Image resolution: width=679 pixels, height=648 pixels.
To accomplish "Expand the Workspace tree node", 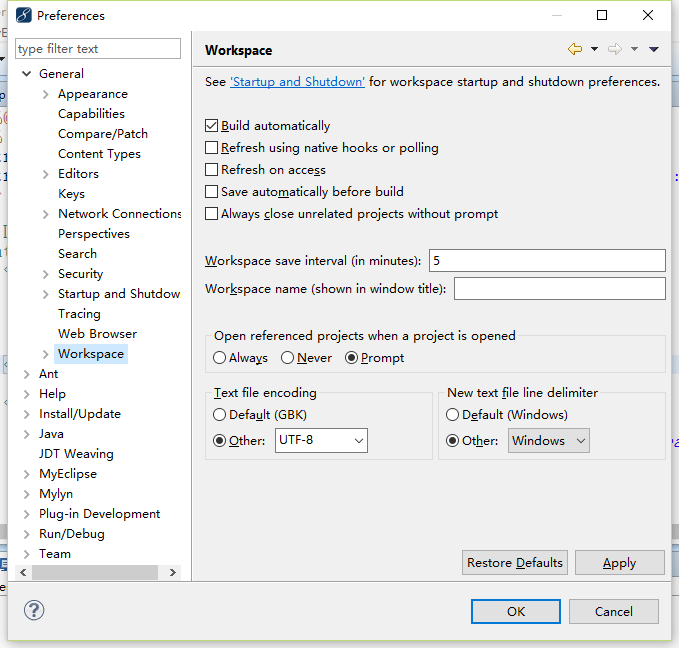I will pos(46,354).
